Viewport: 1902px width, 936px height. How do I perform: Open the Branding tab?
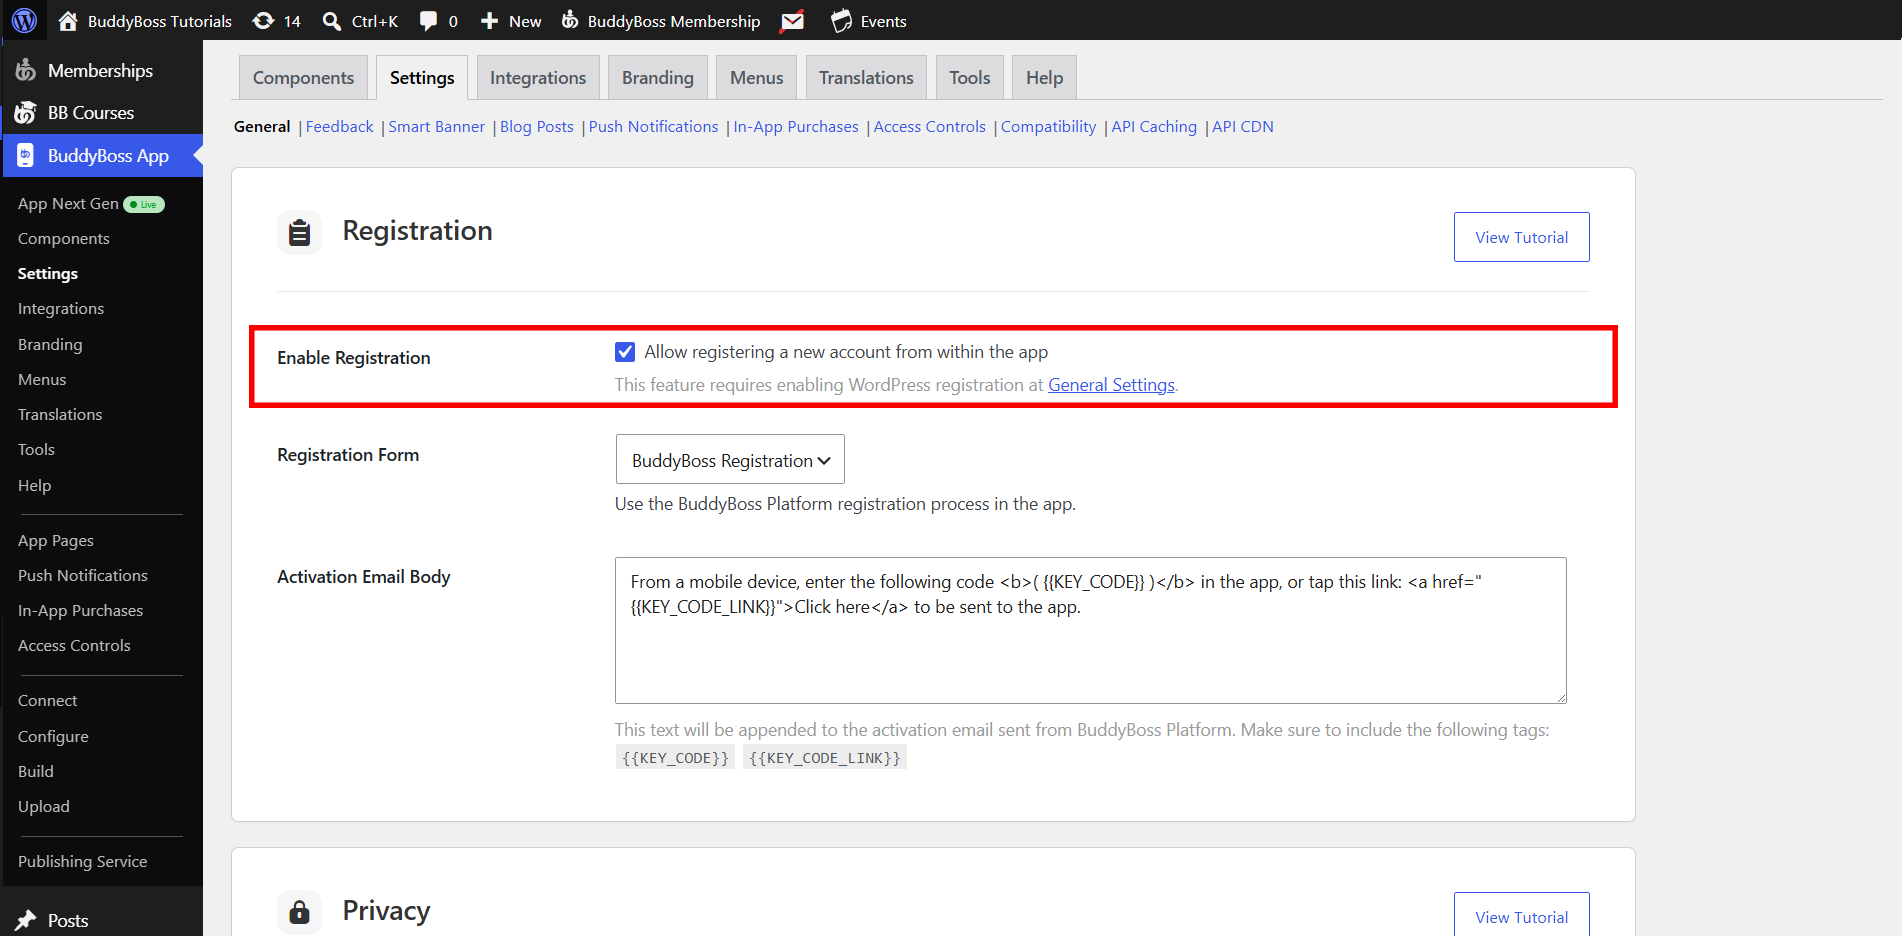pos(658,78)
